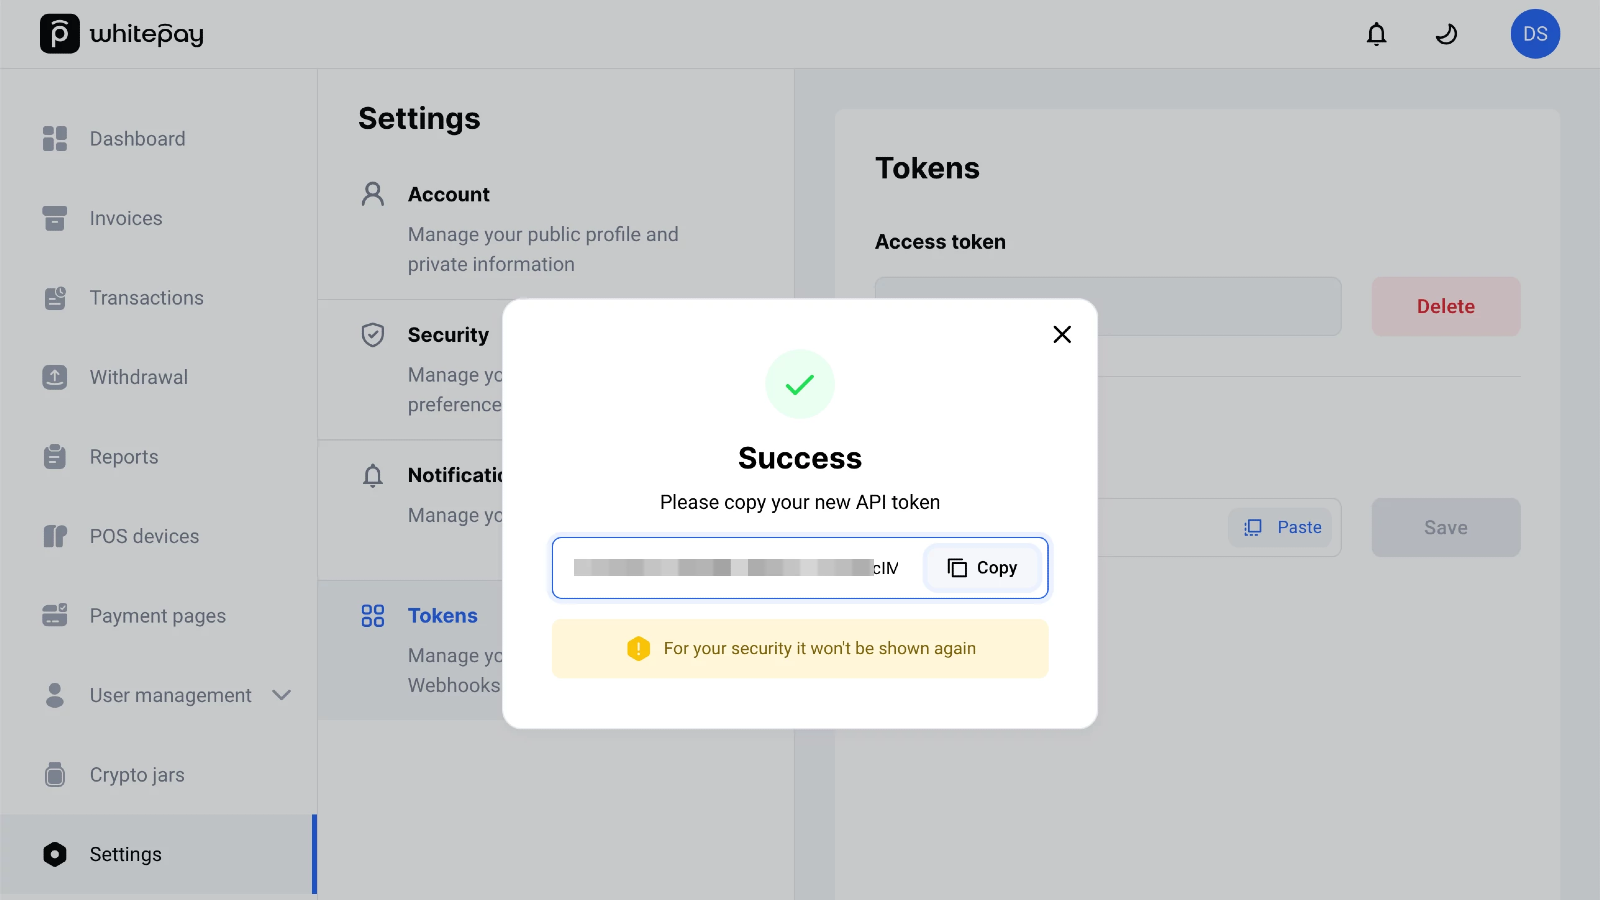
Task: Toggle dark mode moon icon
Action: 1446,35
